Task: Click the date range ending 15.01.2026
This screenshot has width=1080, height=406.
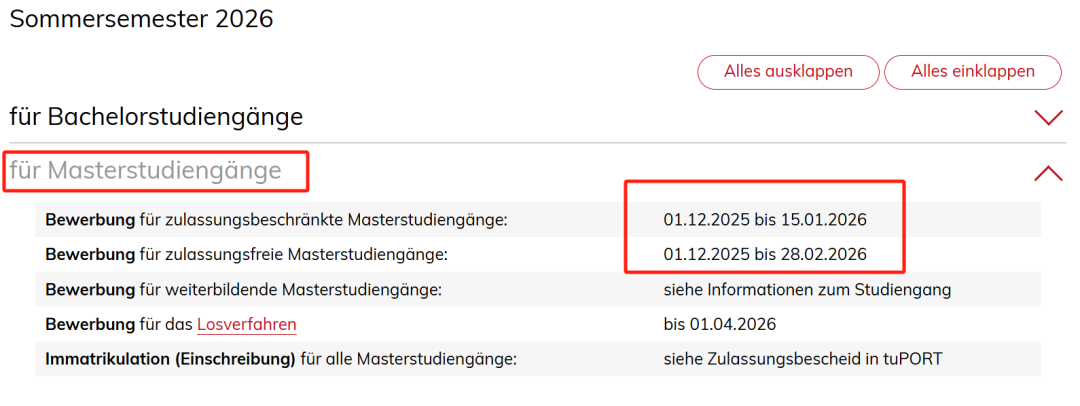Action: 765,220
